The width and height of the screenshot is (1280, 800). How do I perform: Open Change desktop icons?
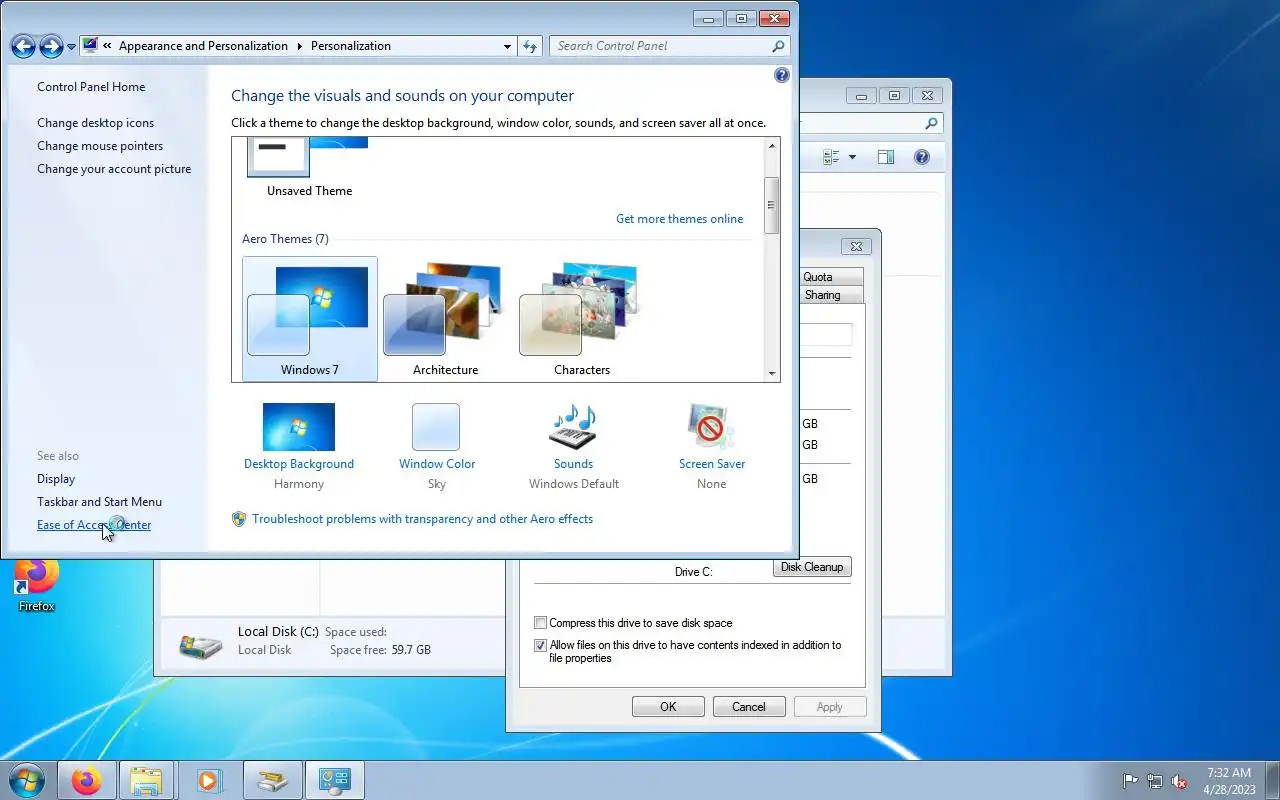(x=96, y=123)
